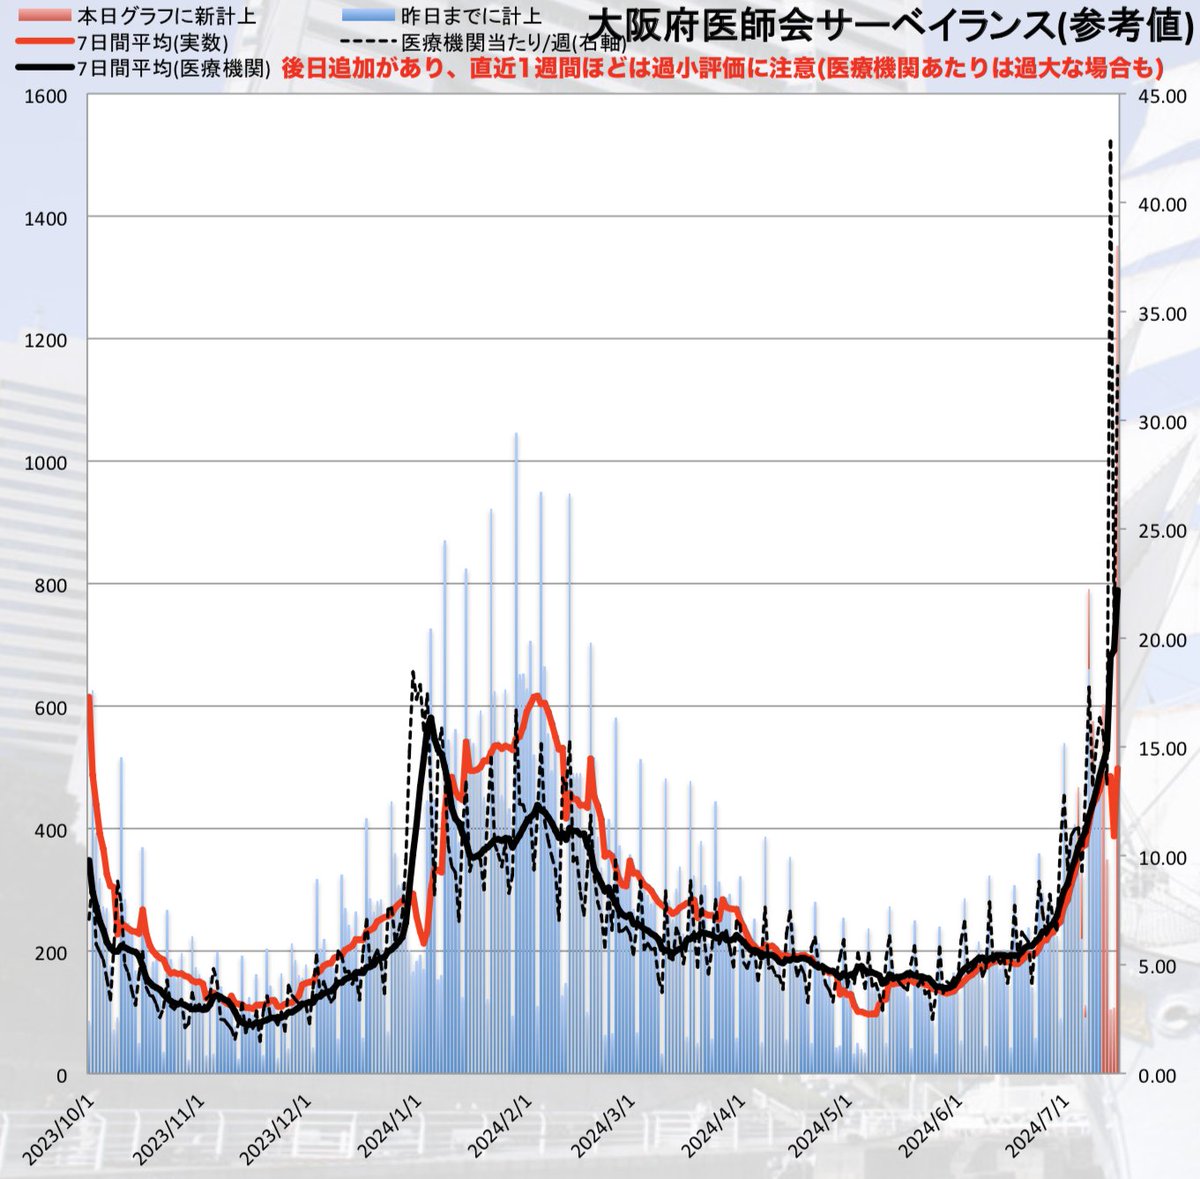Click the red average line peak in February 2024

point(537,697)
